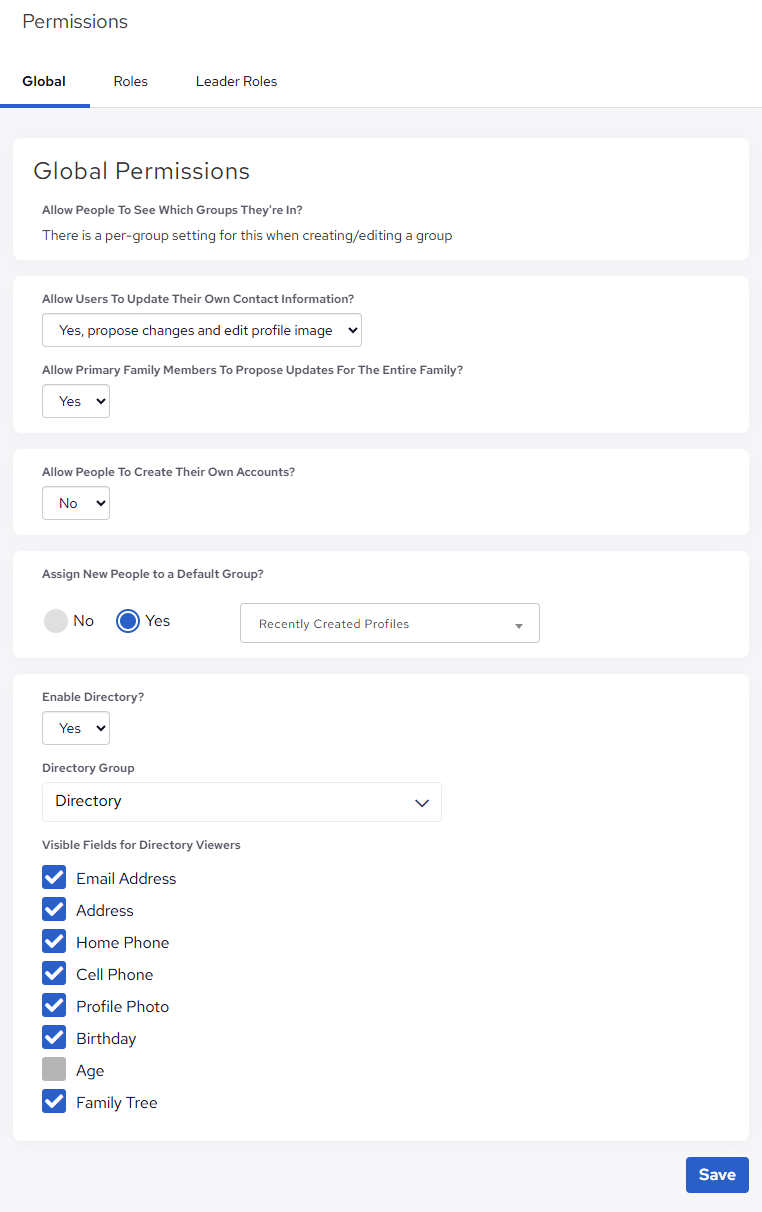Screen dimensions: 762x1212
Task: Open the account creation dropdown
Action: point(75,503)
